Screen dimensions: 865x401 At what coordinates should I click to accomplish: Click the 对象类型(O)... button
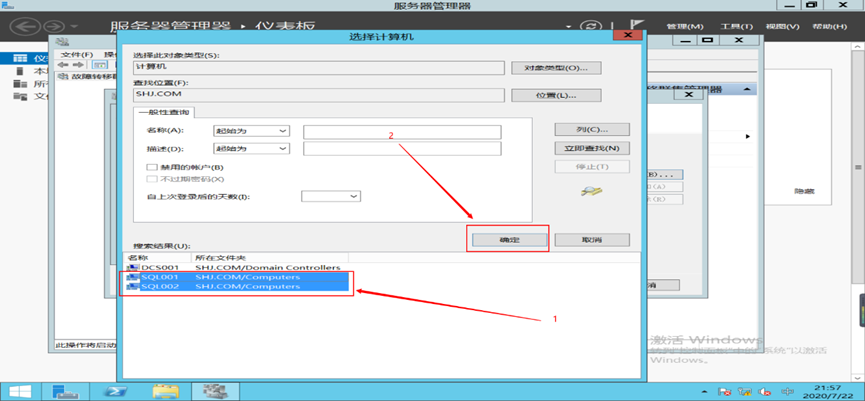click(x=556, y=68)
